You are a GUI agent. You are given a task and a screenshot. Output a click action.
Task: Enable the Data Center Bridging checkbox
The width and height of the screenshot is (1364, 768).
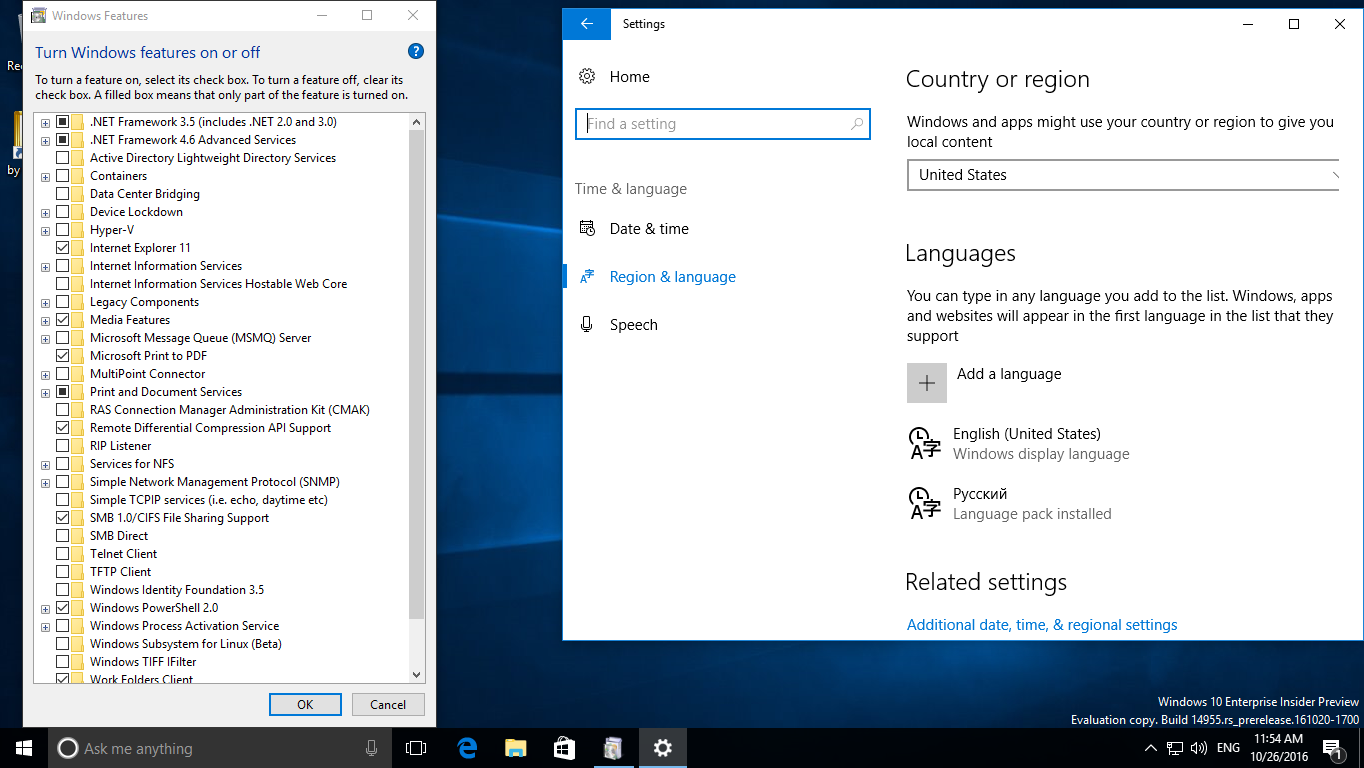[x=63, y=194]
